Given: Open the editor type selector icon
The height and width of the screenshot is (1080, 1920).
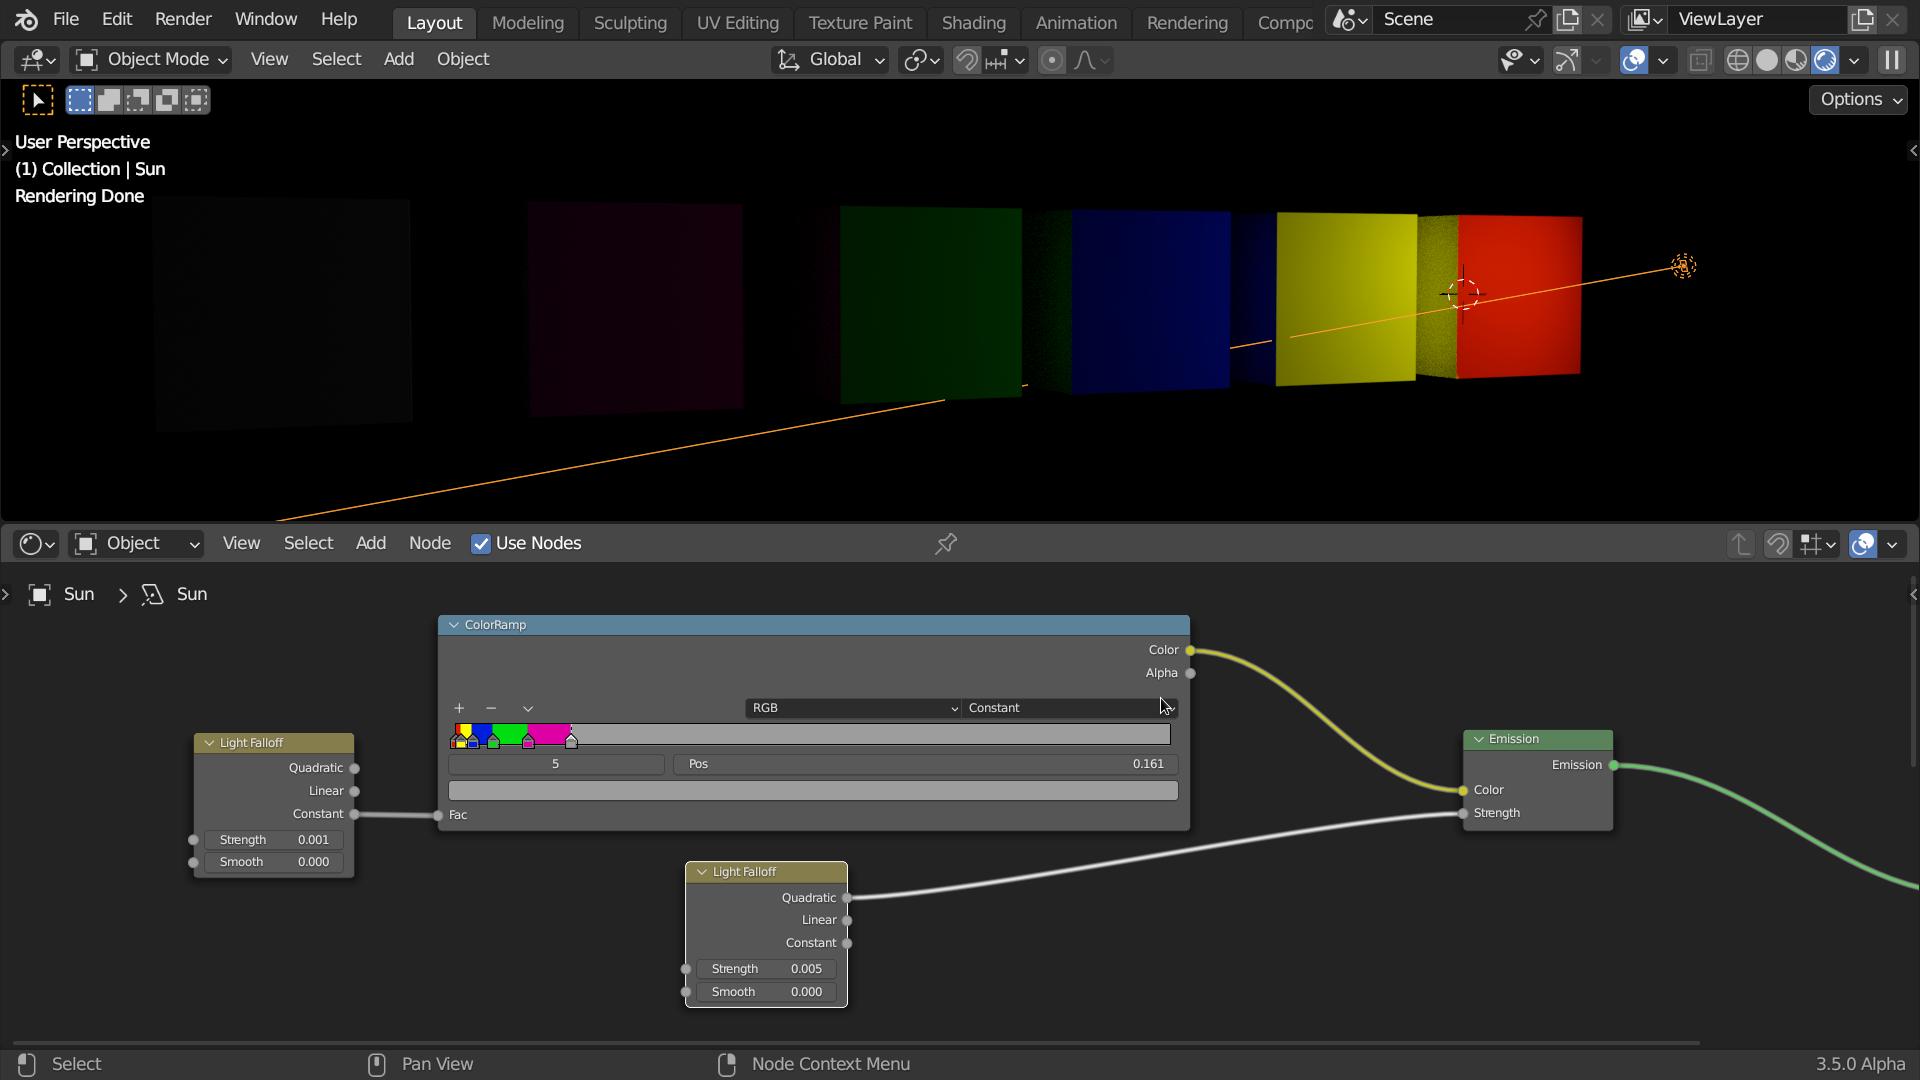Looking at the screenshot, I should click(30, 543).
